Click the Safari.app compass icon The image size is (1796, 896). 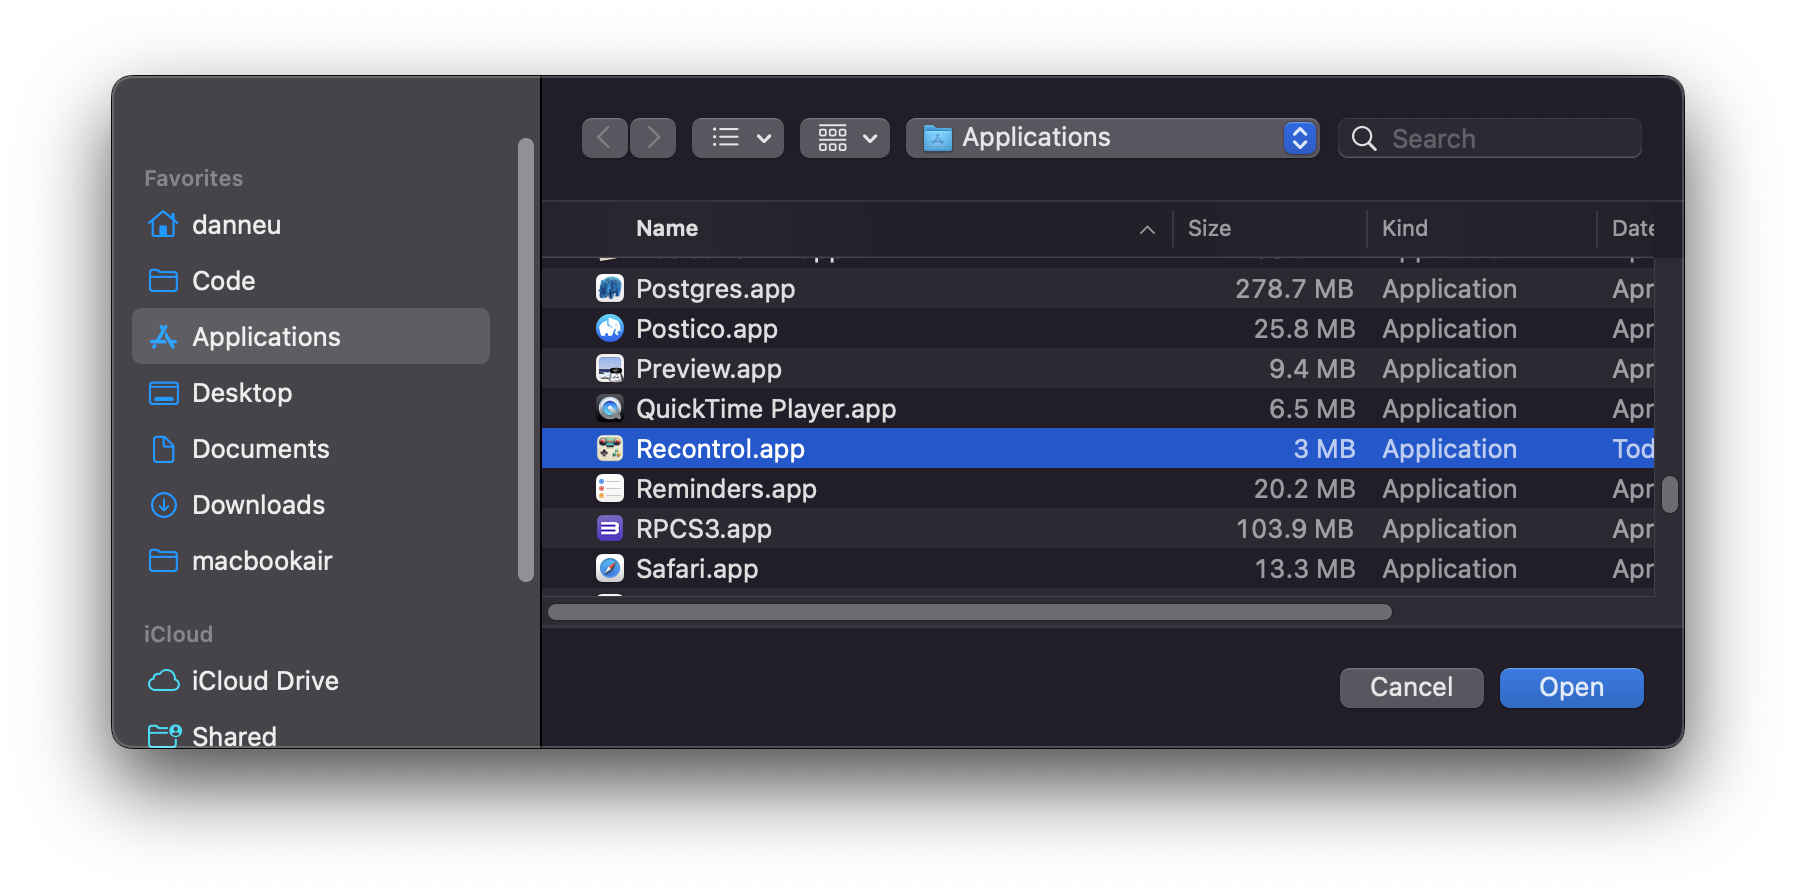tap(610, 568)
